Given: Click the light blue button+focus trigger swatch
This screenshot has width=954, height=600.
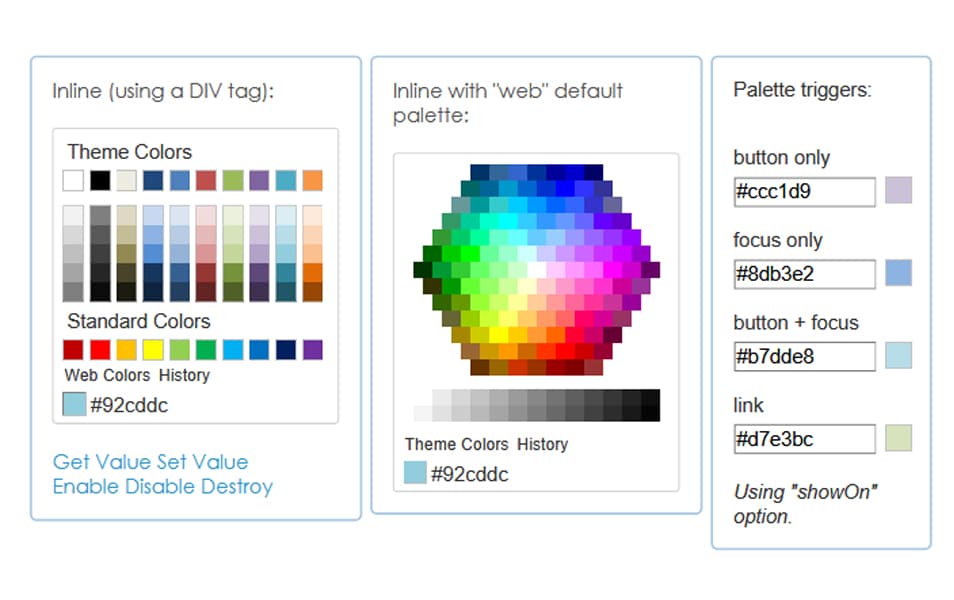Looking at the screenshot, I should pyautogui.click(x=897, y=355).
